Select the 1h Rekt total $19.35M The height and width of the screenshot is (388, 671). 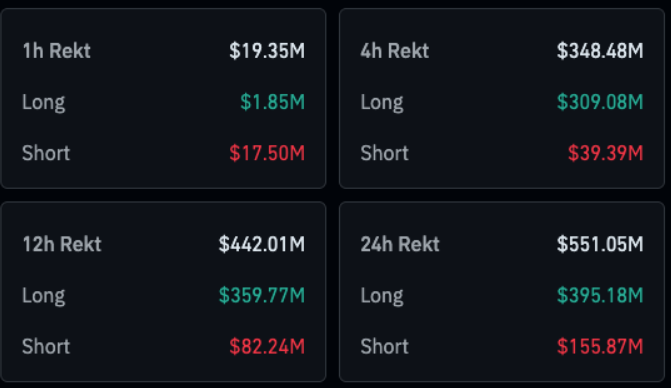coord(267,51)
